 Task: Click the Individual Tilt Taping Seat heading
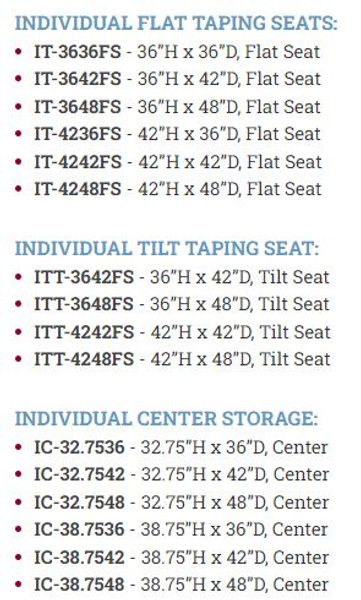click(x=167, y=248)
